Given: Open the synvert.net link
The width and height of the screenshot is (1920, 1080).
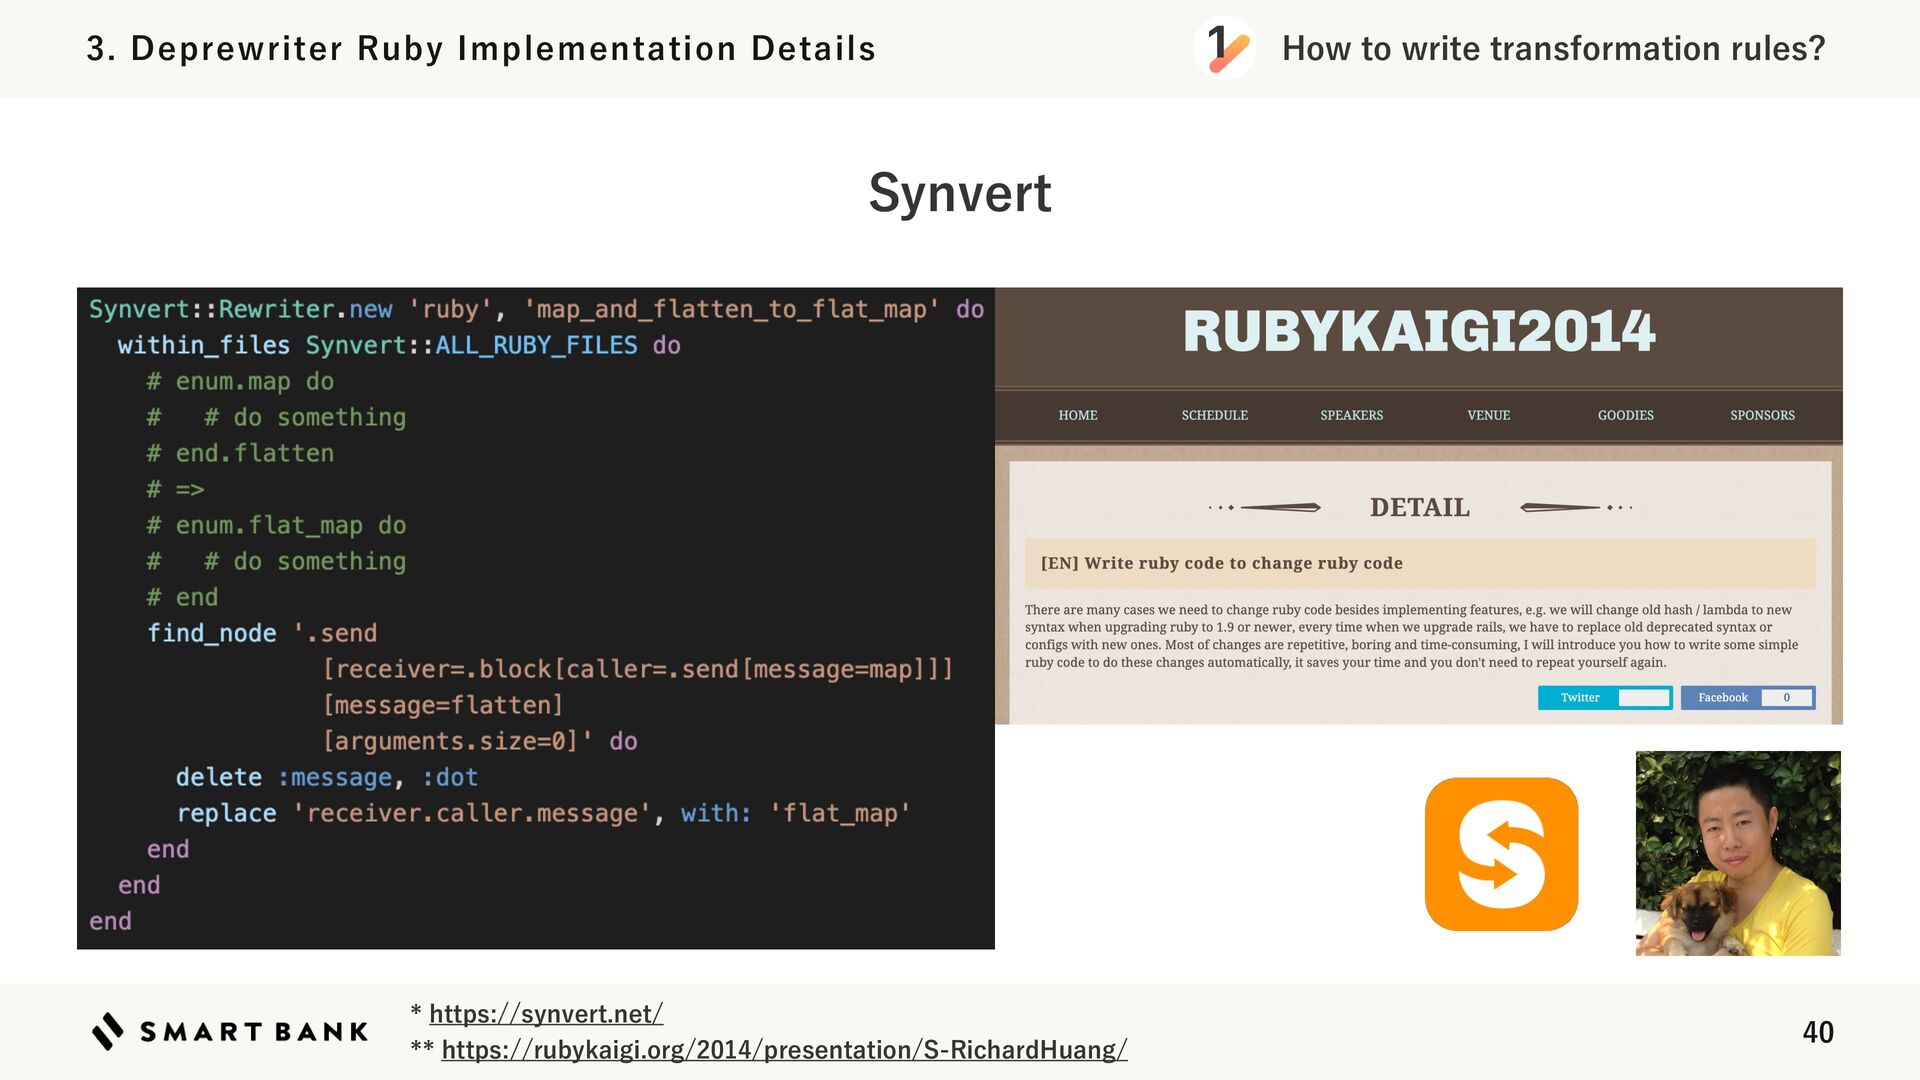Looking at the screenshot, I should coord(546,1013).
